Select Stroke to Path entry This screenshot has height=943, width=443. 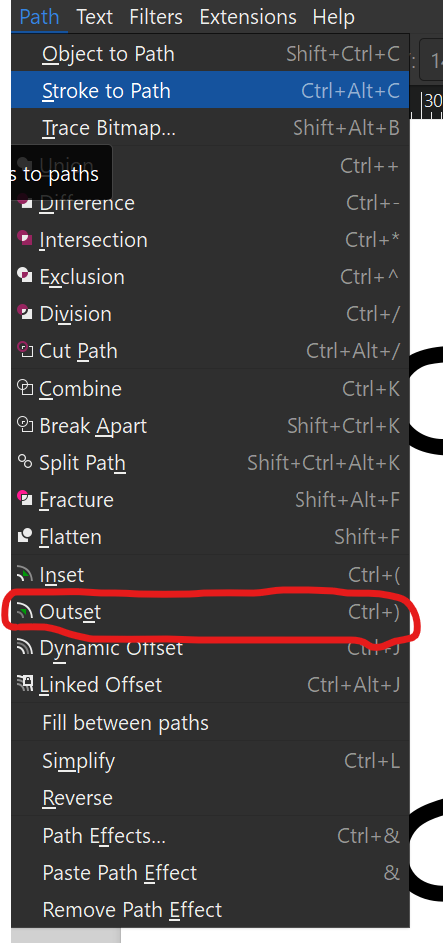(210, 90)
